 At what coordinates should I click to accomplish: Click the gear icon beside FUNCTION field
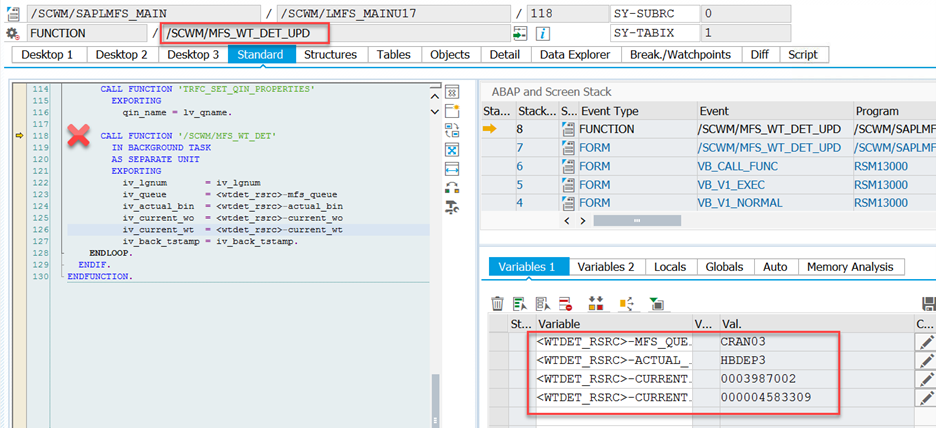(x=12, y=33)
